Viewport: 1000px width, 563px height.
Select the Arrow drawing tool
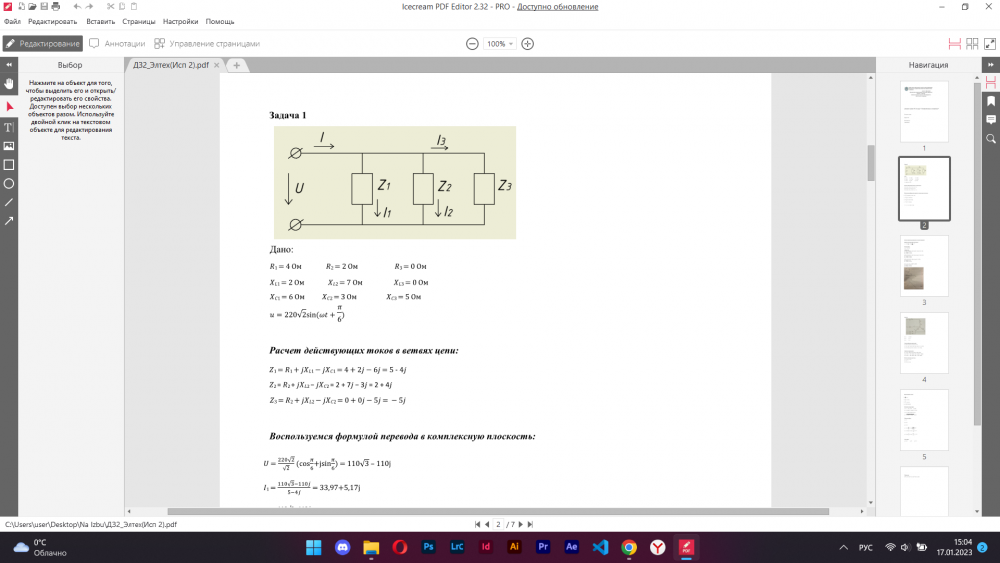pyautogui.click(x=9, y=221)
